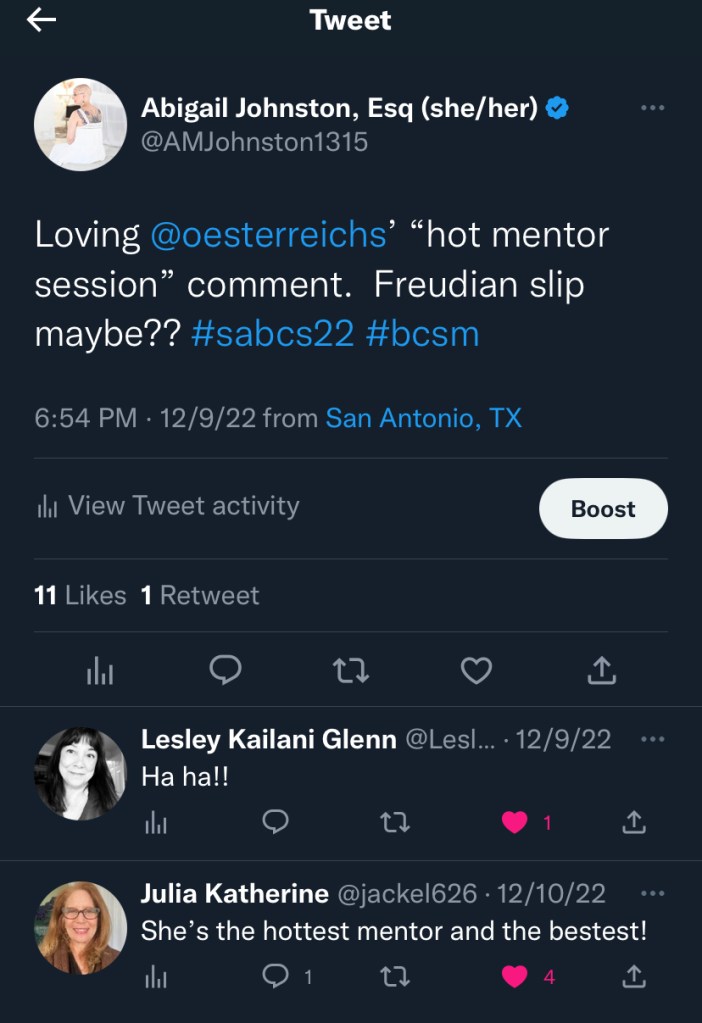
Task: Go back using the arrow icon
Action: click(42, 21)
